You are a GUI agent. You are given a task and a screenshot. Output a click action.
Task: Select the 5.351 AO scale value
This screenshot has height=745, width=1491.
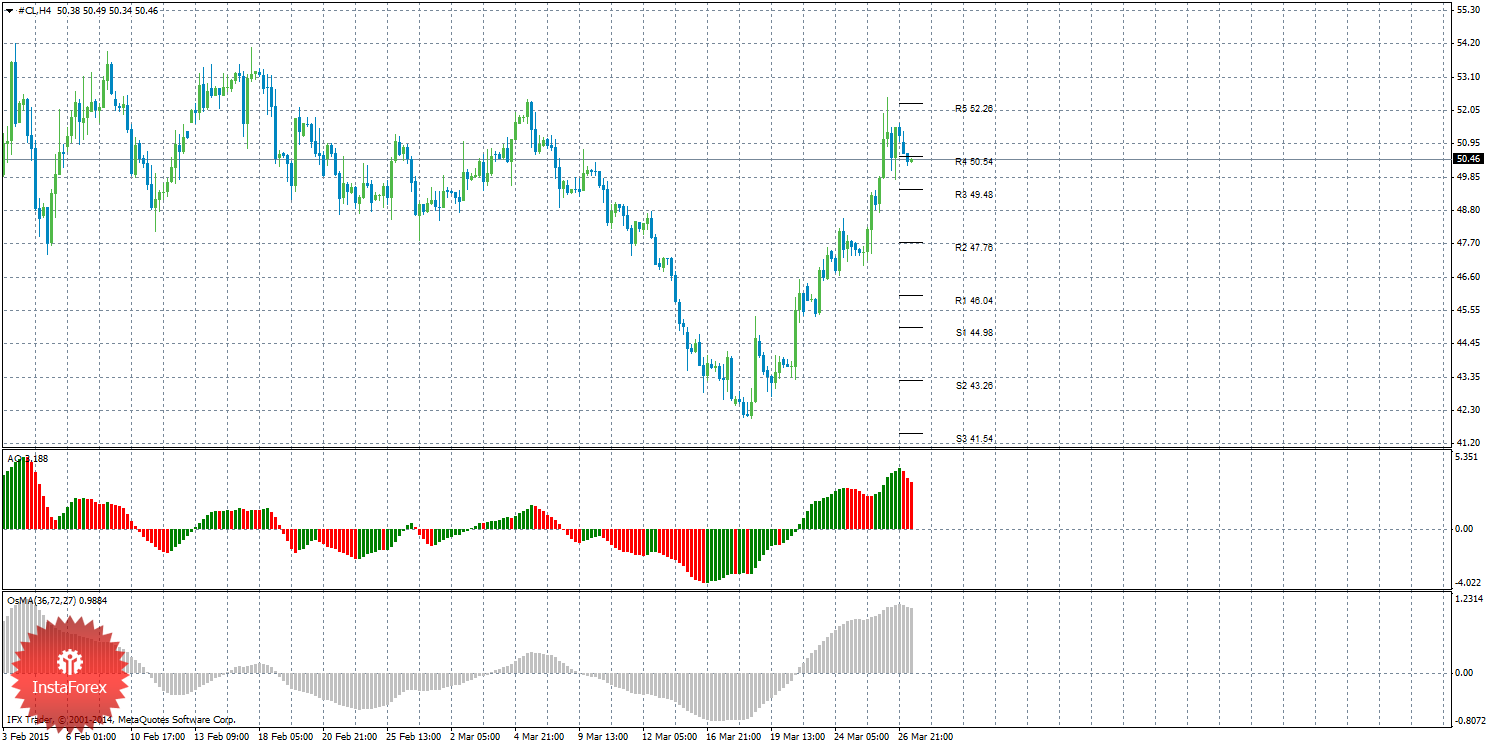[1468, 457]
